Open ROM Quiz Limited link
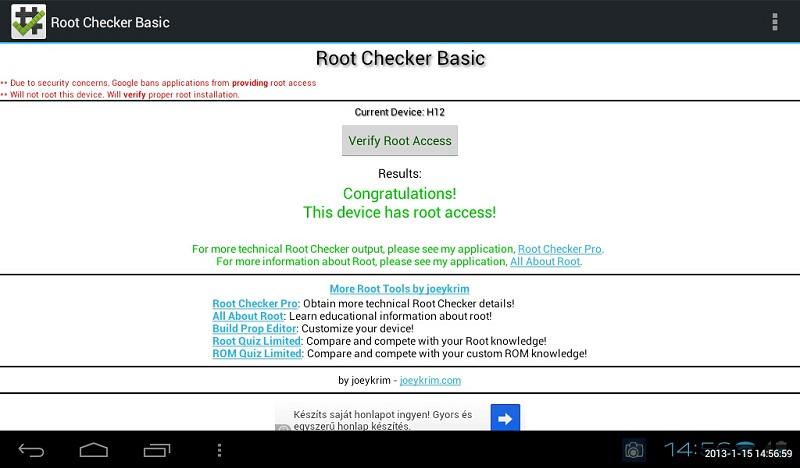The width and height of the screenshot is (800, 468). click(258, 353)
